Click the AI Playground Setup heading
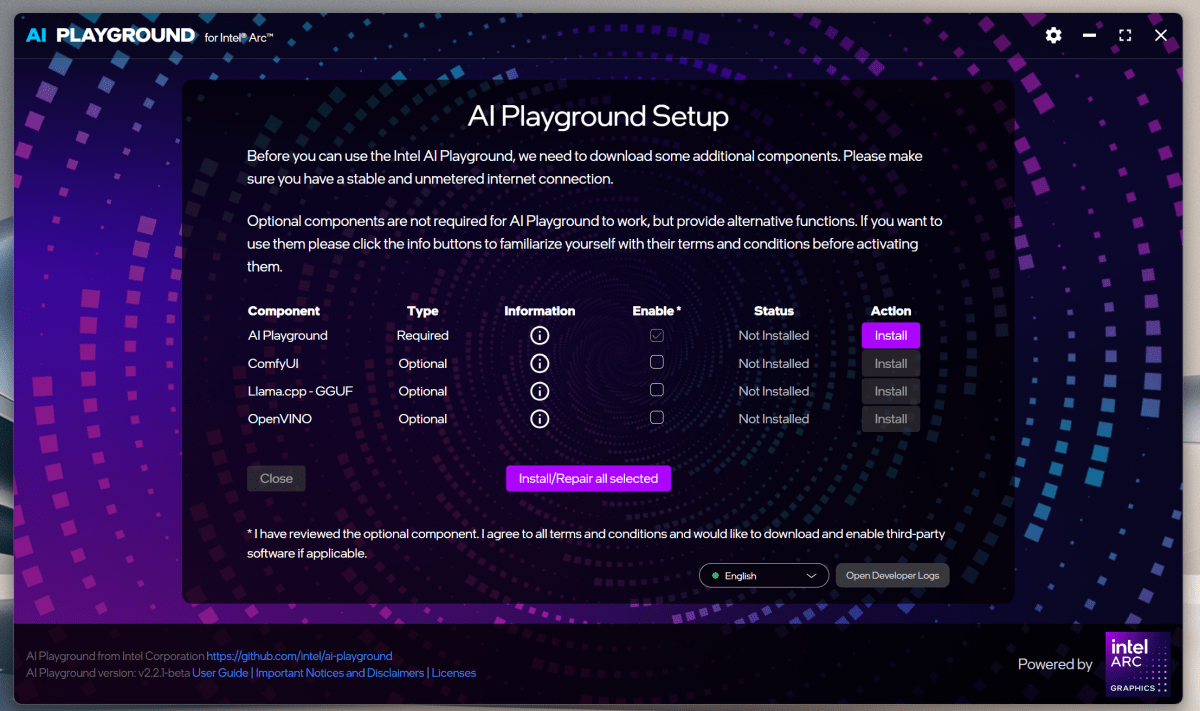Image resolution: width=1200 pixels, height=711 pixels. pos(598,116)
